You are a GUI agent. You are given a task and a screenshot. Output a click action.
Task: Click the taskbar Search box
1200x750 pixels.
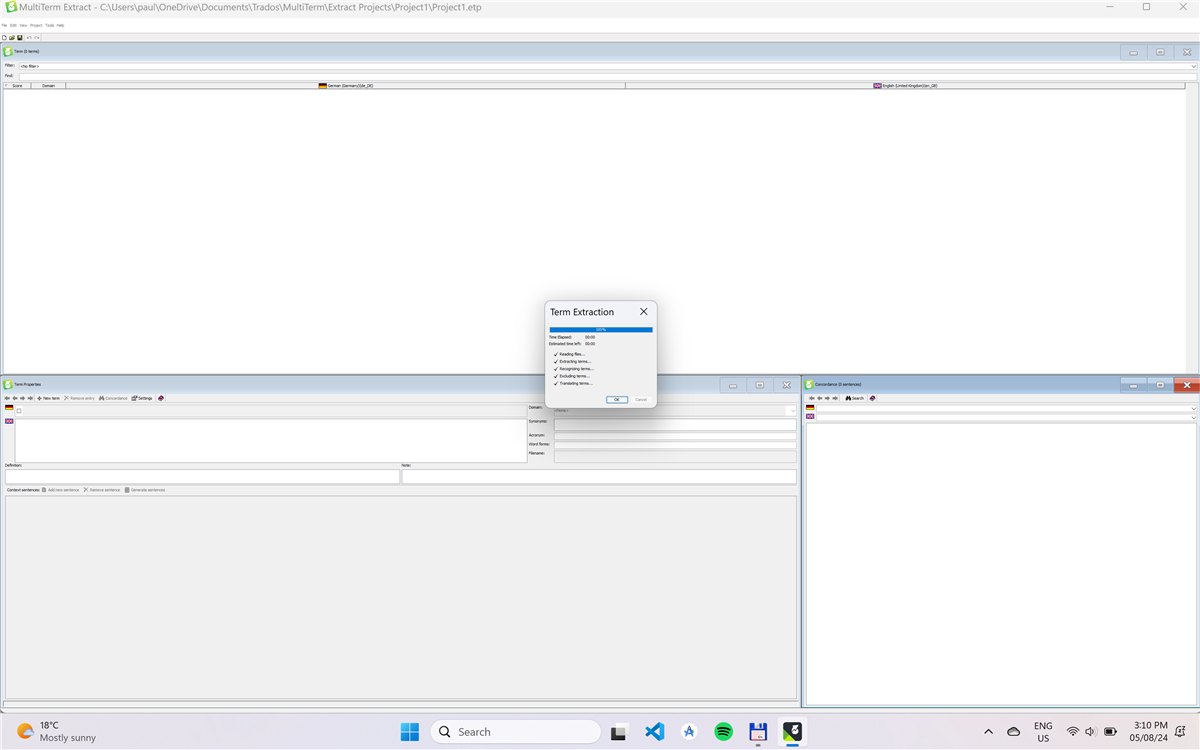(x=516, y=731)
